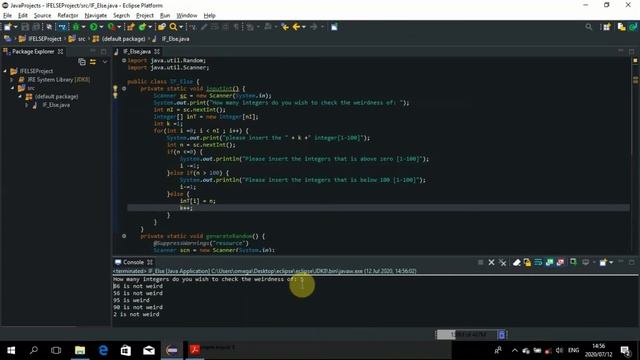
Task: Toggle Show Console on Standard Error change
Action: [x=560, y=262]
